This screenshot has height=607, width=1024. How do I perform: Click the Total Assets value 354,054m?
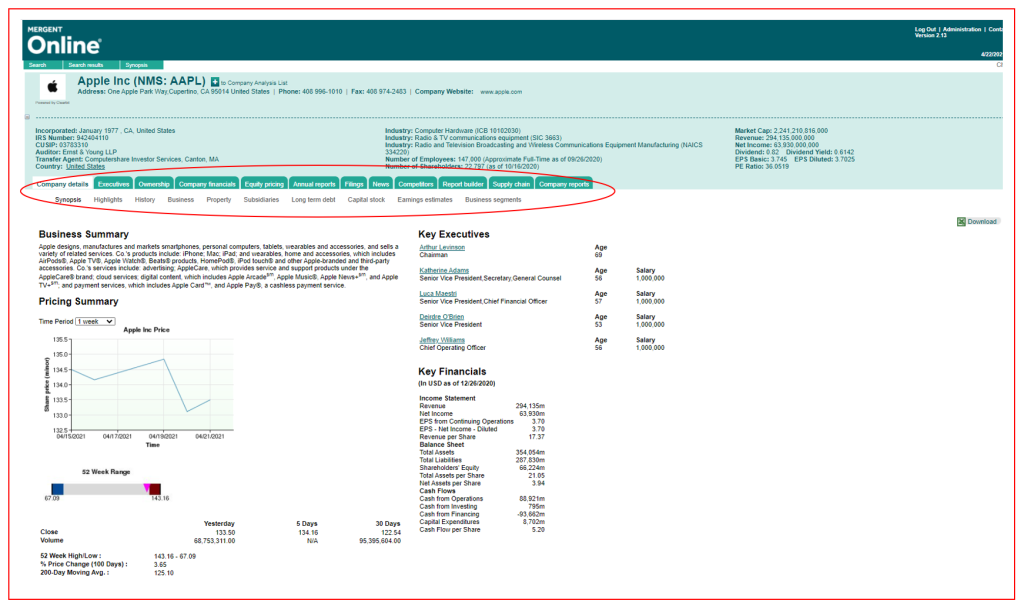[530, 453]
